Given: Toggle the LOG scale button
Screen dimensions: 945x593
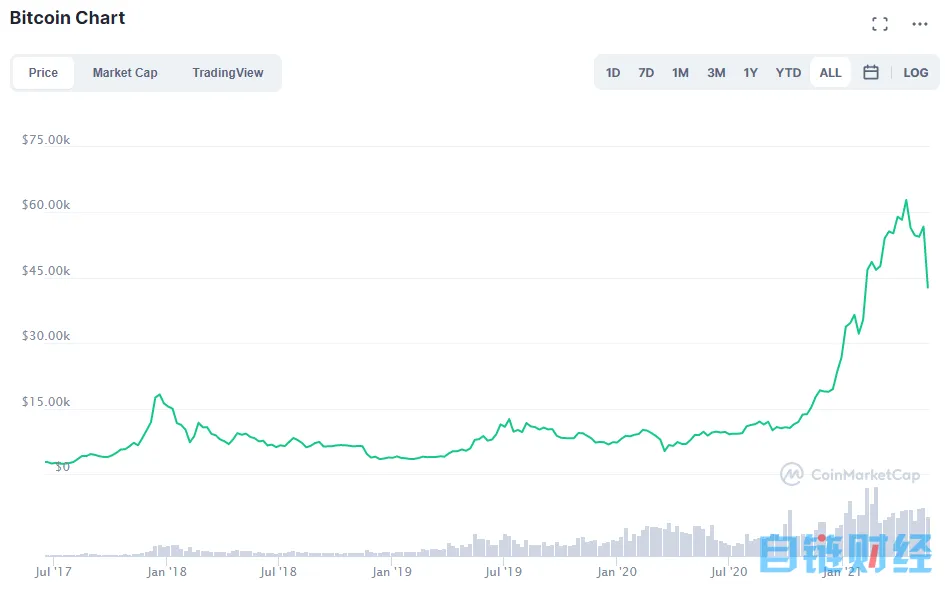Looking at the screenshot, I should point(915,72).
